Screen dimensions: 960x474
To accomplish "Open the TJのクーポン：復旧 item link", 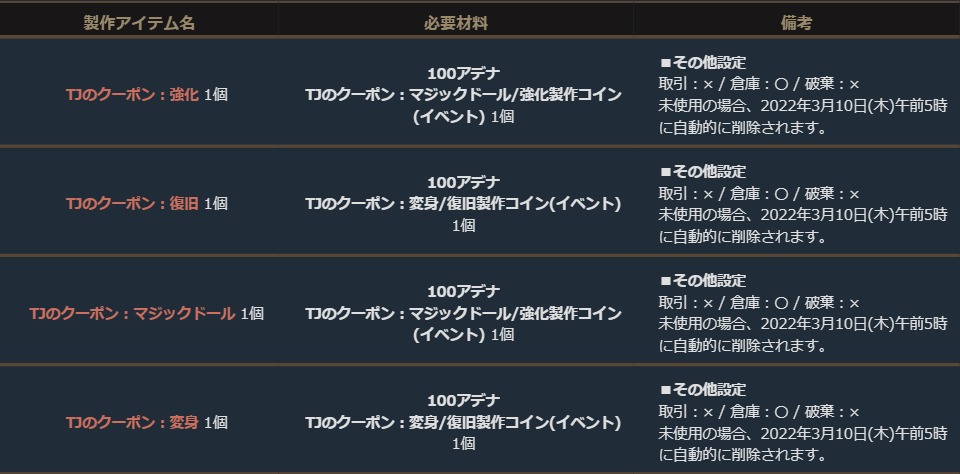I will click(x=132, y=203).
